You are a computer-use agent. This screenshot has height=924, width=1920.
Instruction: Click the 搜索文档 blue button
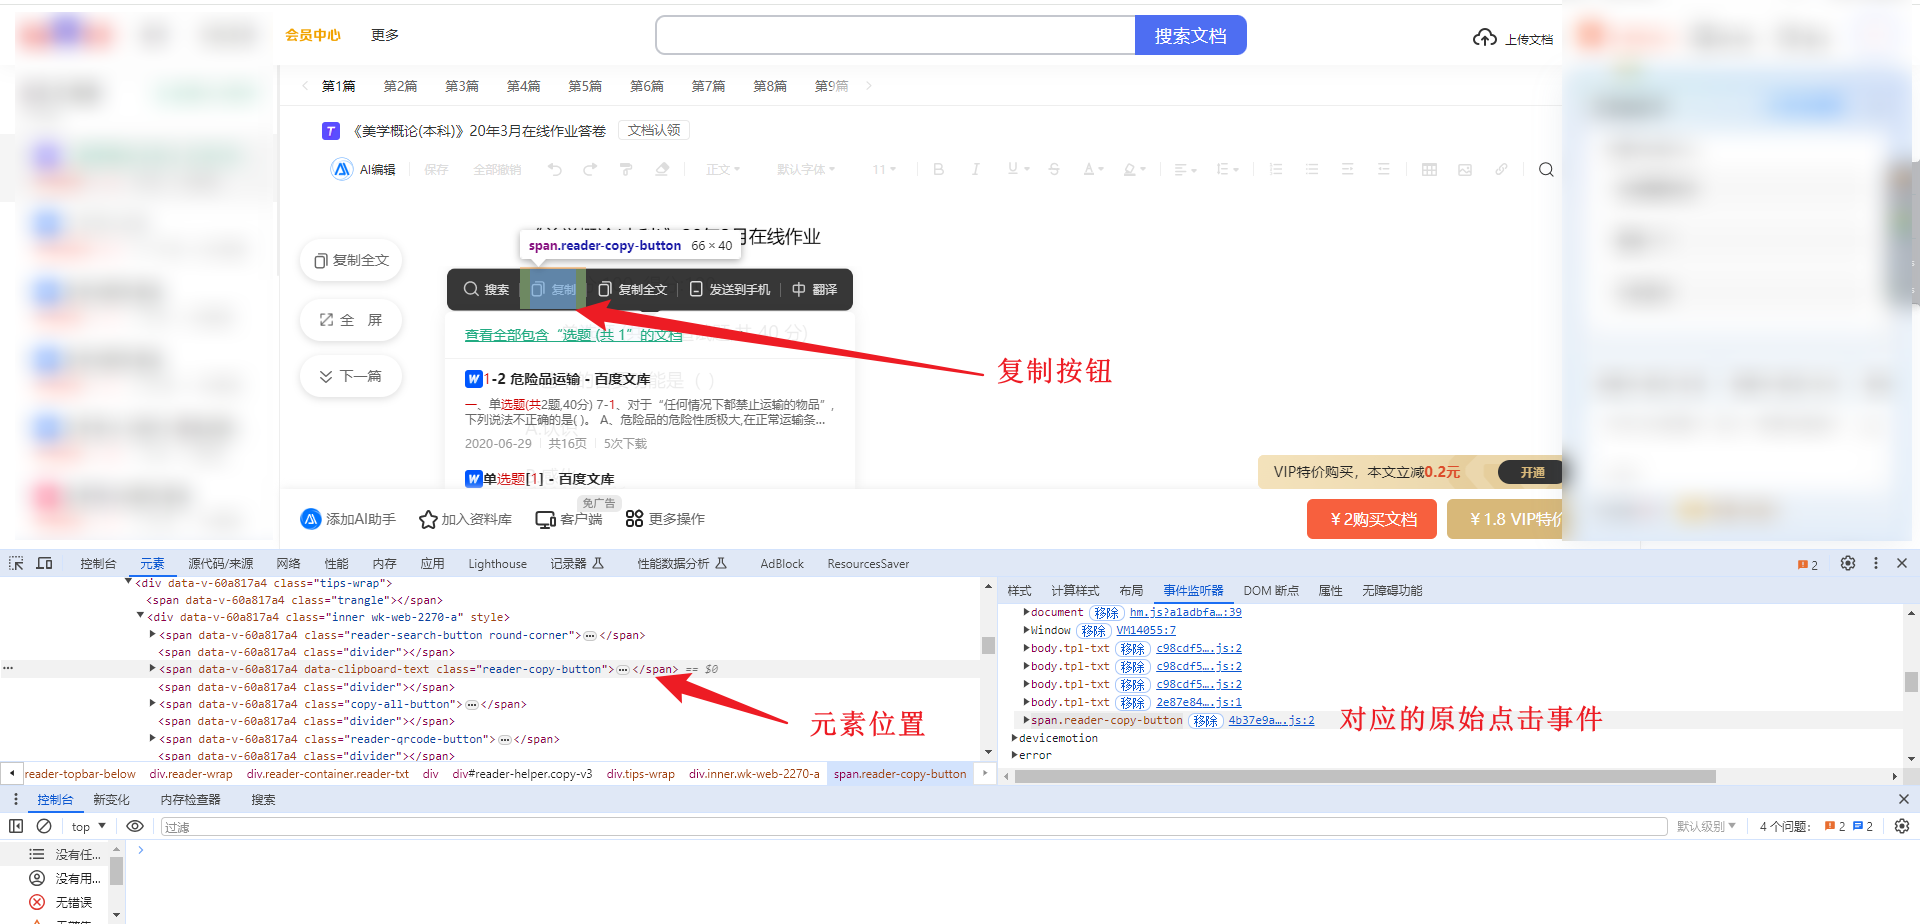(x=1190, y=35)
